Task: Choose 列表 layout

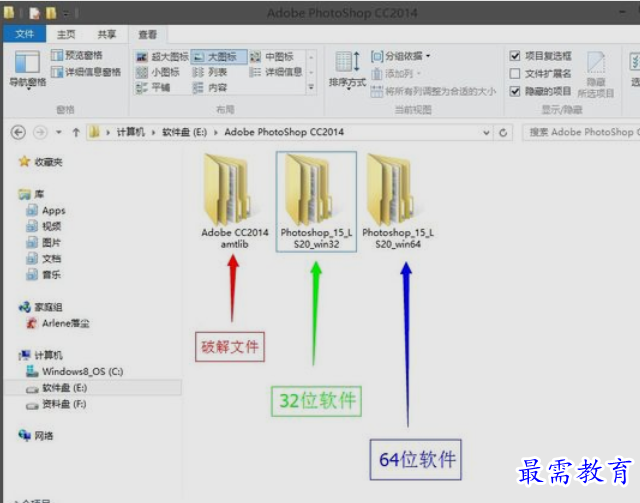Action: 210,72
